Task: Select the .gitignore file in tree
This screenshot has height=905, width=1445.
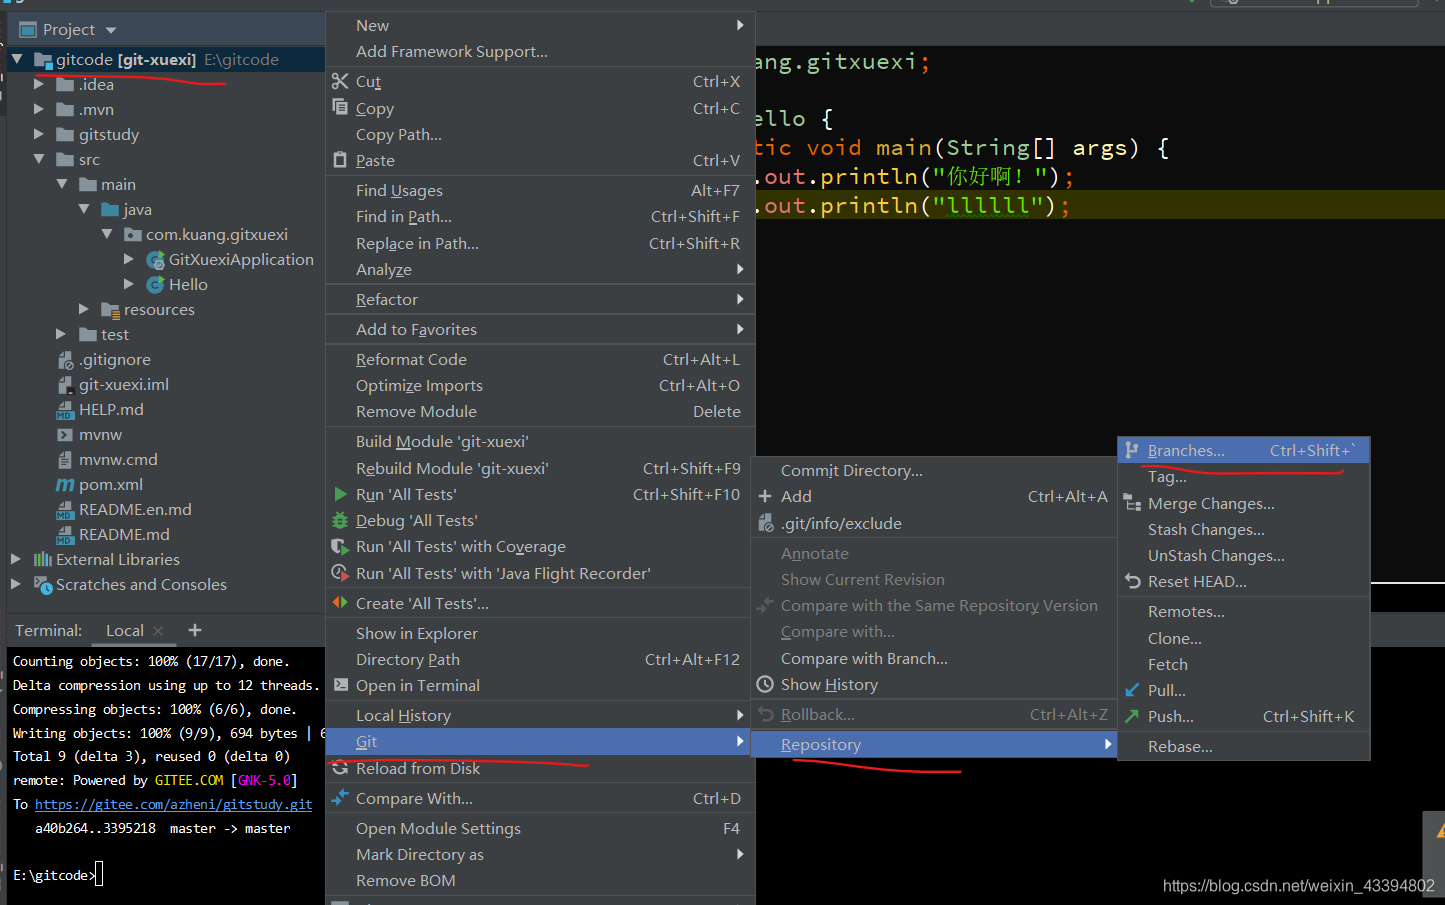Action: 115,359
